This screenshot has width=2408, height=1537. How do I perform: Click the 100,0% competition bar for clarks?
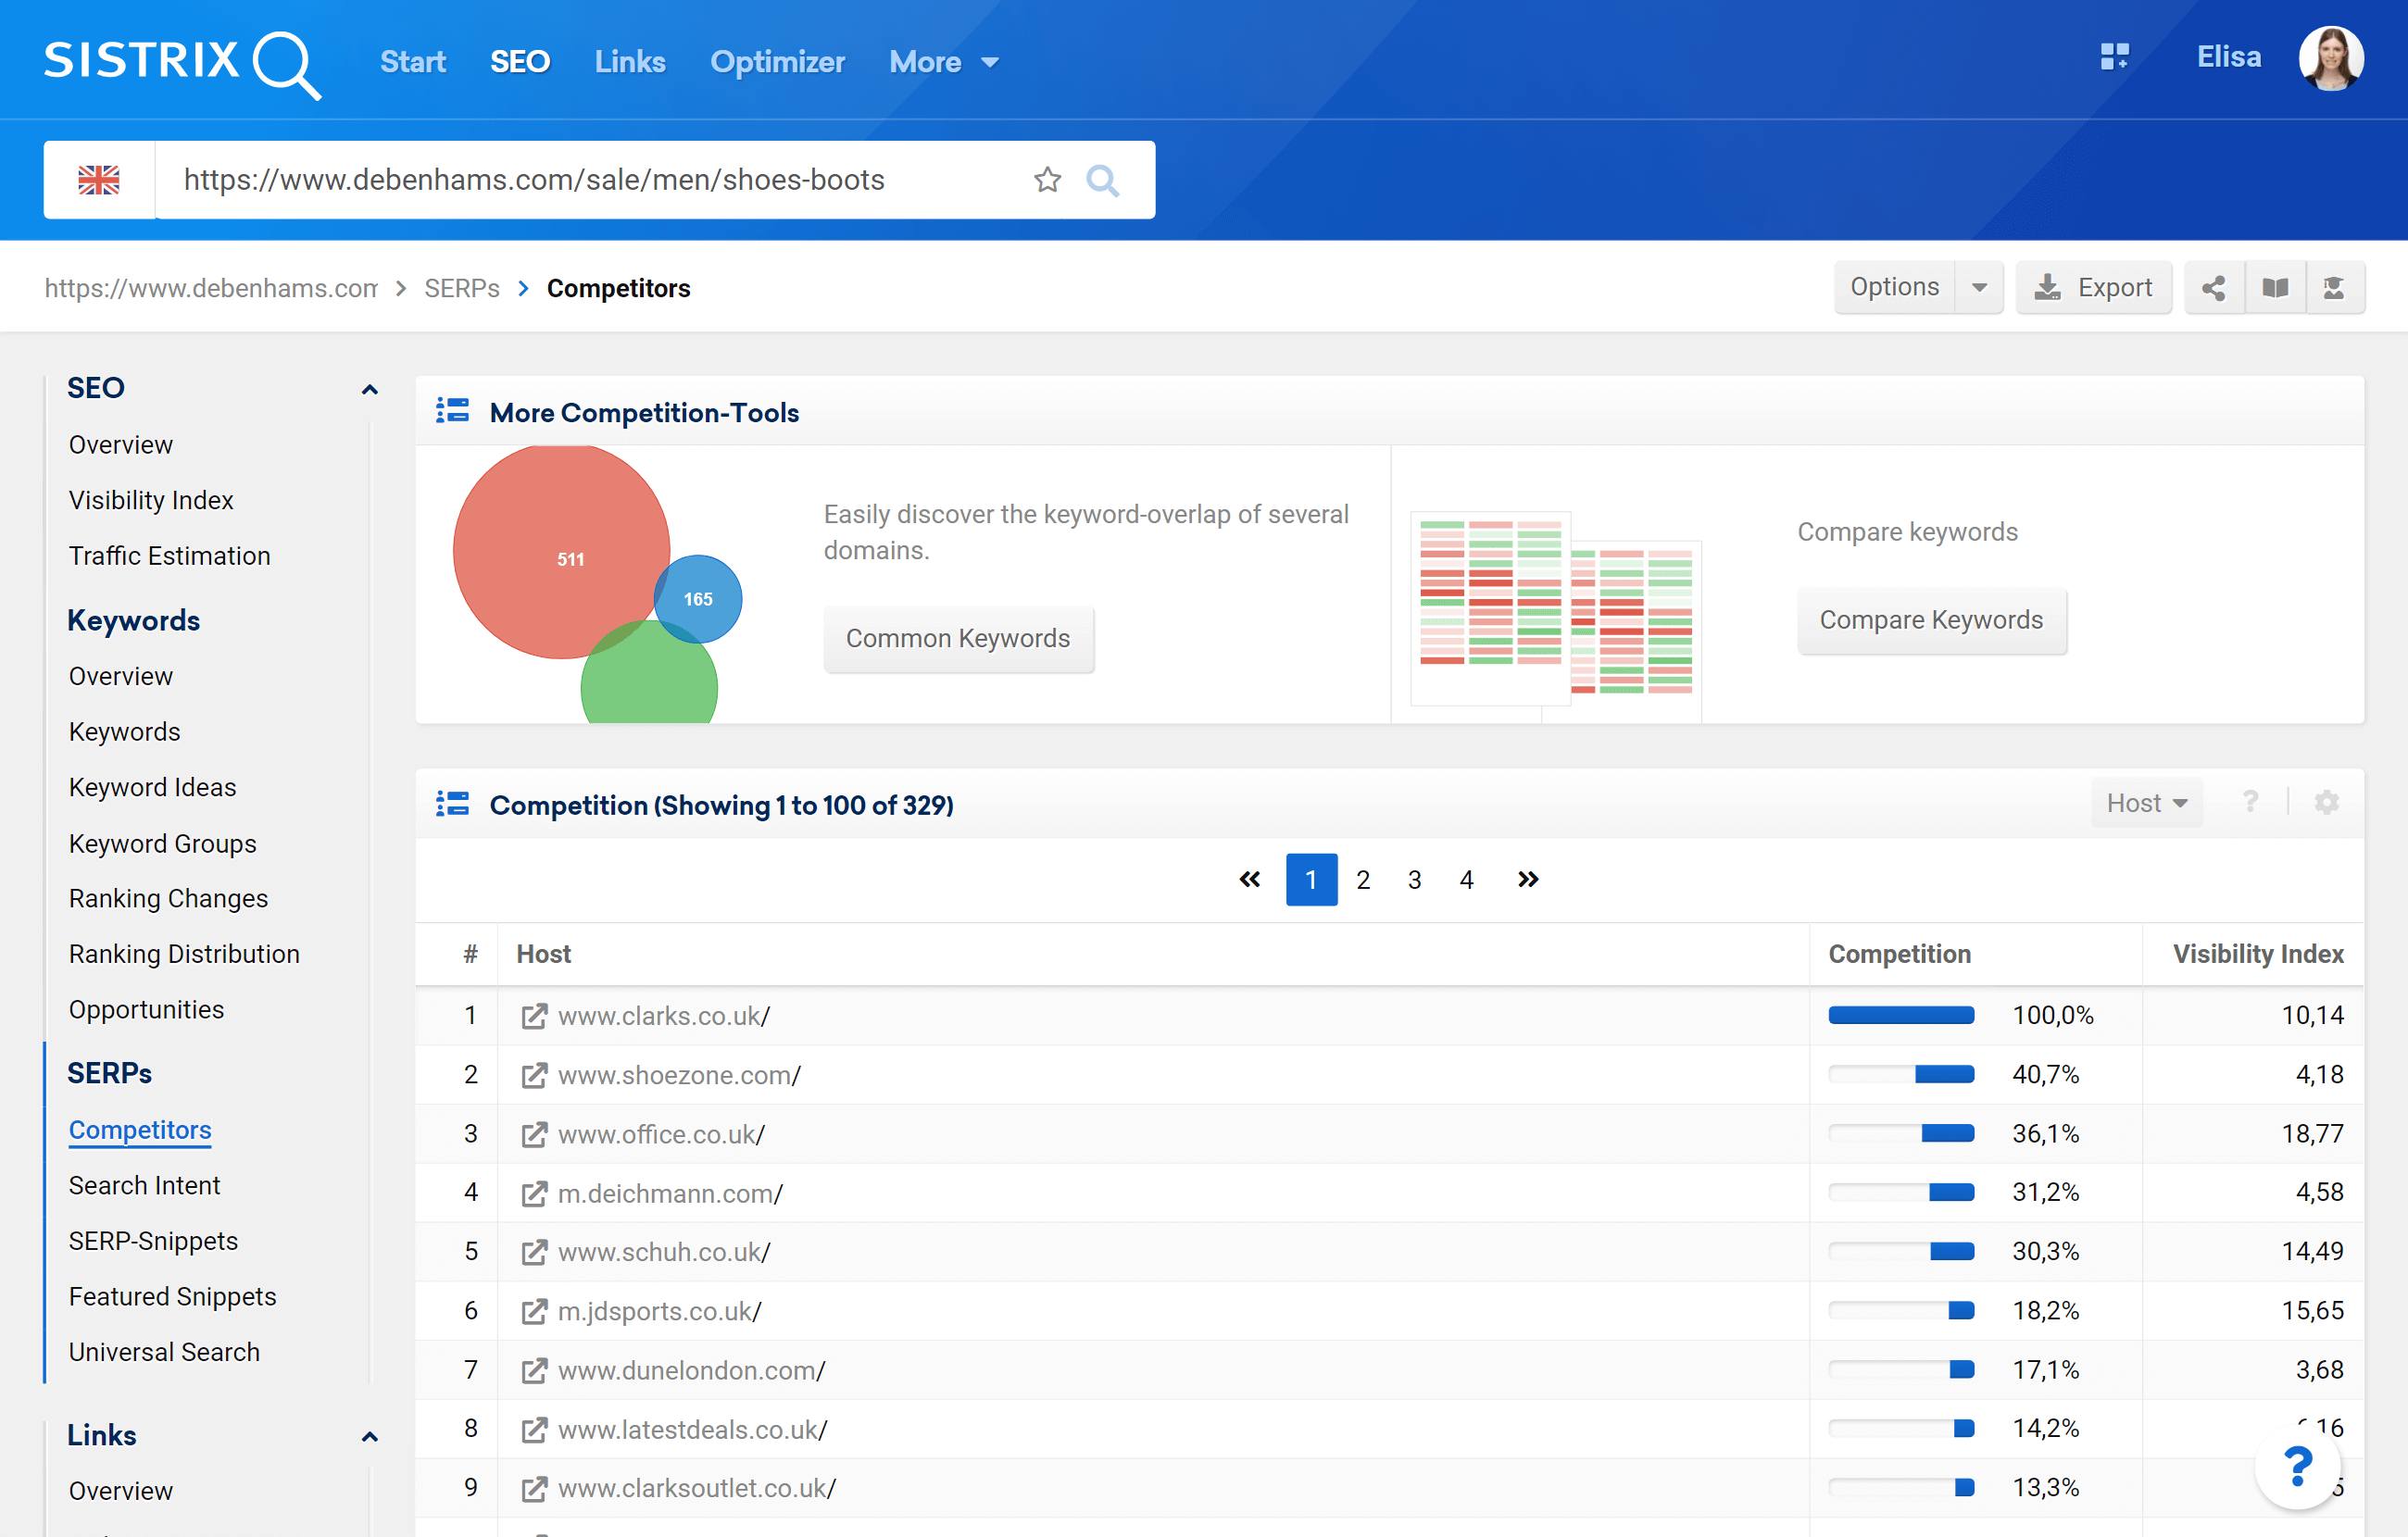[x=1900, y=1016]
